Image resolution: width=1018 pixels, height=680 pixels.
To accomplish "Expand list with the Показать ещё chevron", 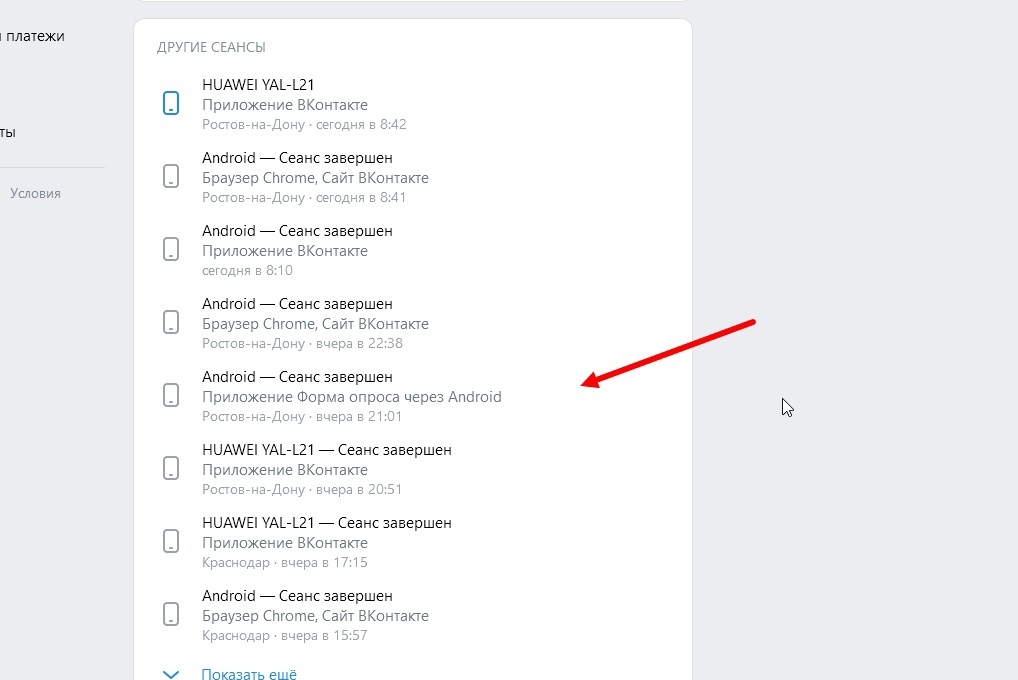I will pyautogui.click(x=171, y=674).
